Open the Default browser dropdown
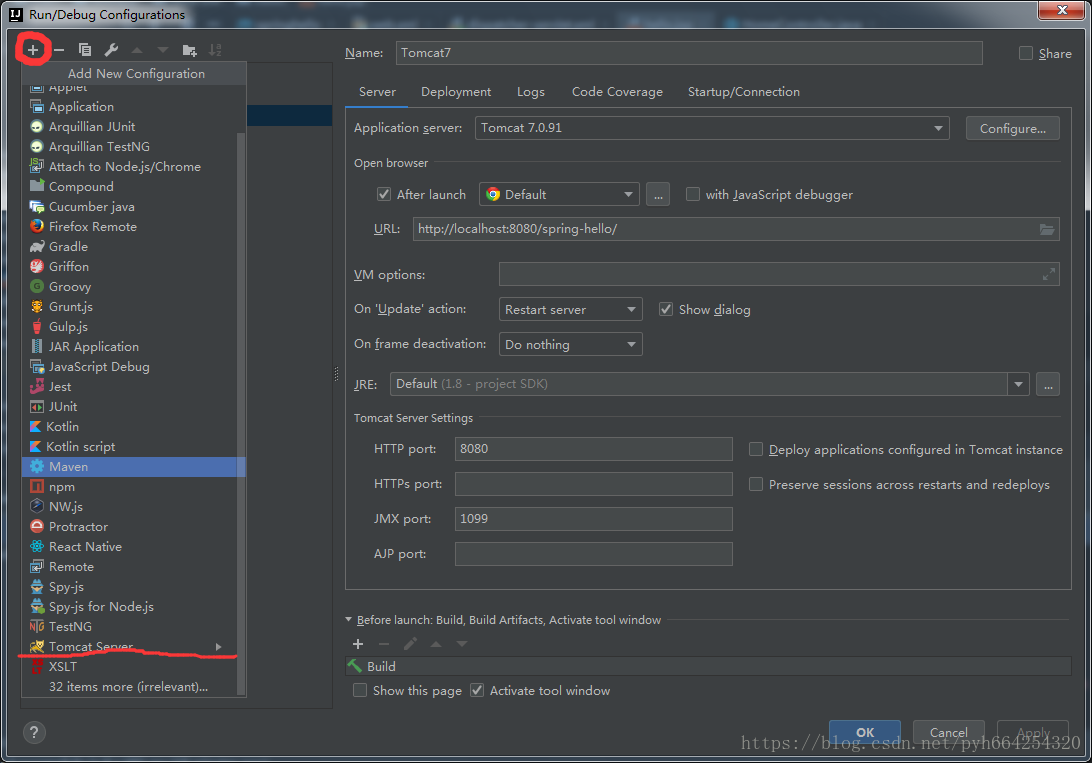Image resolution: width=1092 pixels, height=763 pixels. 559,194
